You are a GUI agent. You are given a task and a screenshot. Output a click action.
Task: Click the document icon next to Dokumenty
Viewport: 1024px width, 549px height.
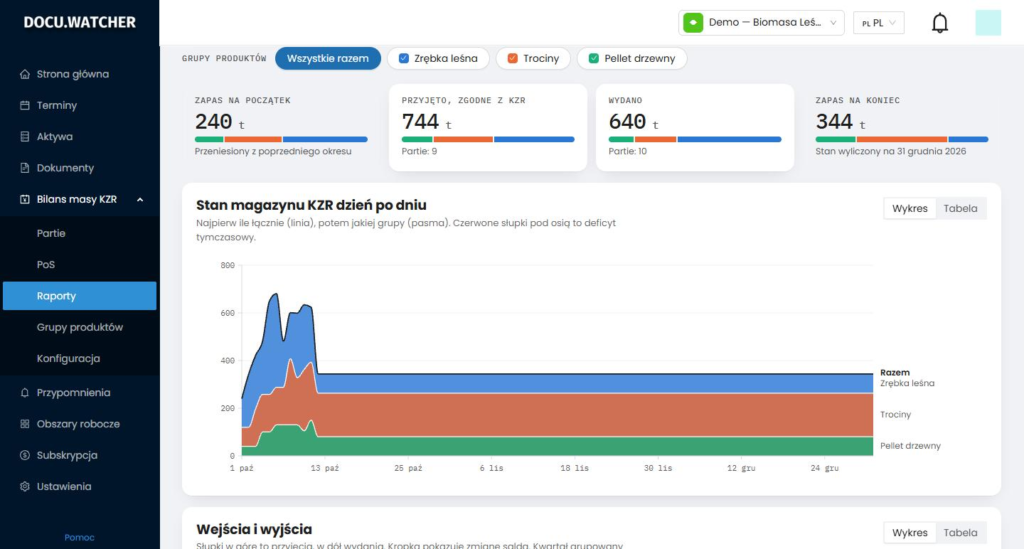(25, 168)
